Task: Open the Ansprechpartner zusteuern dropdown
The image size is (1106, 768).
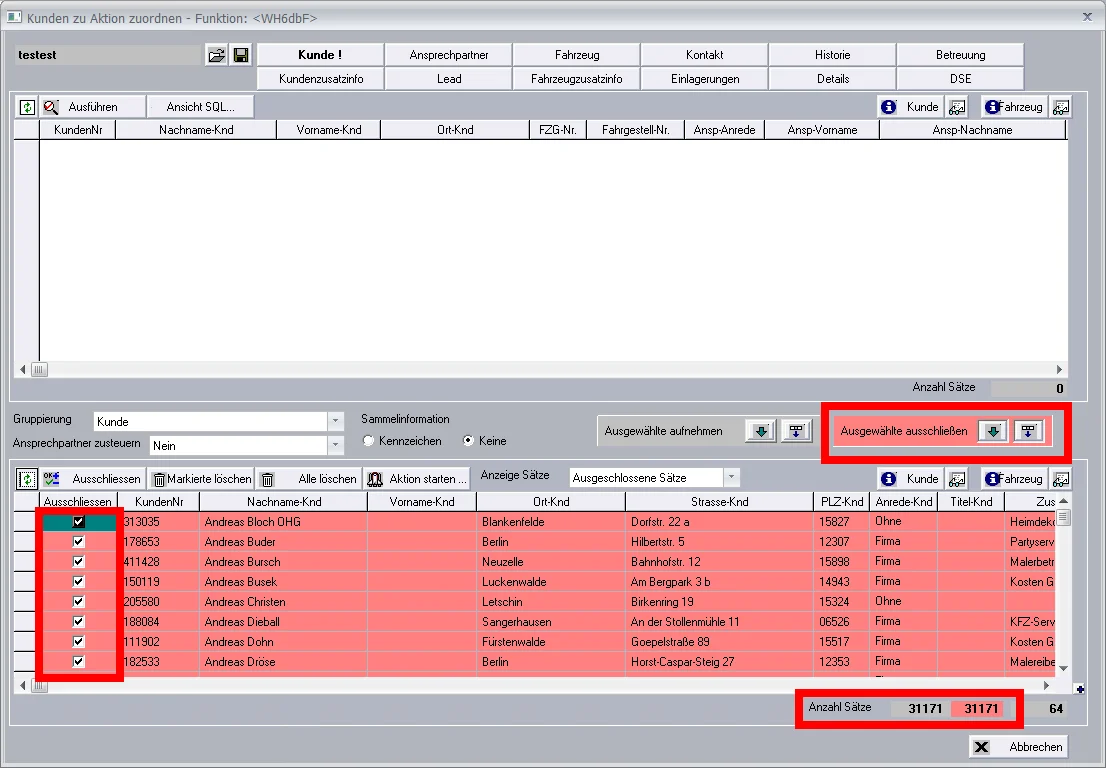Action: coord(336,445)
